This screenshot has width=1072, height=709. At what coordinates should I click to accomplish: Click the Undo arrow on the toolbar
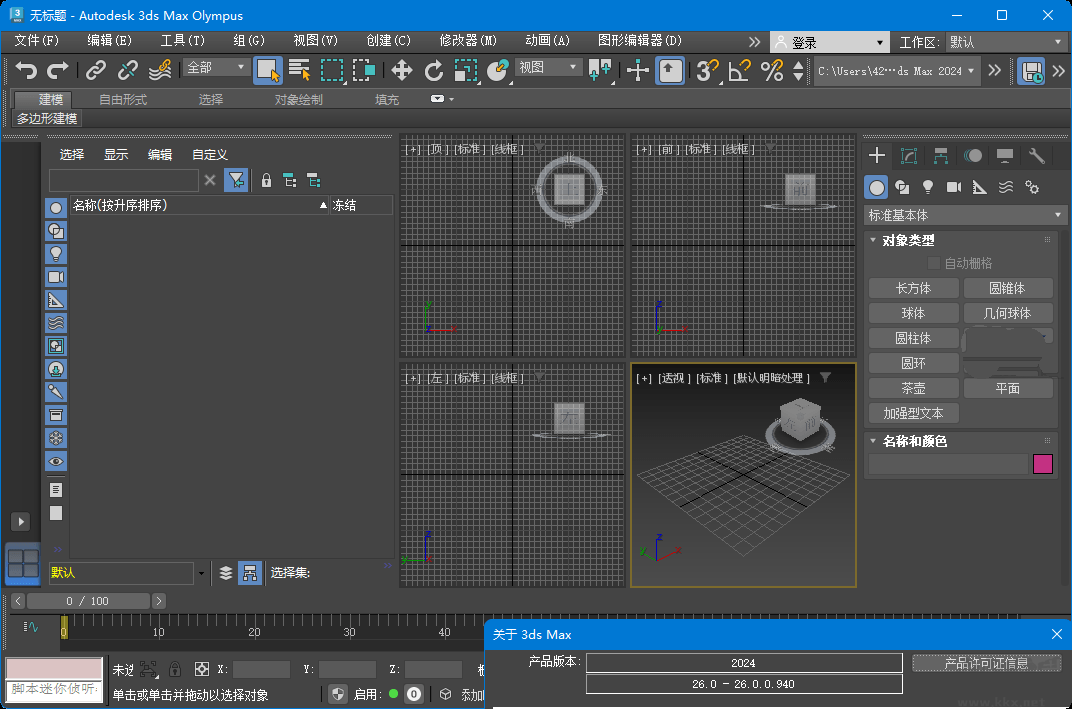(26, 68)
